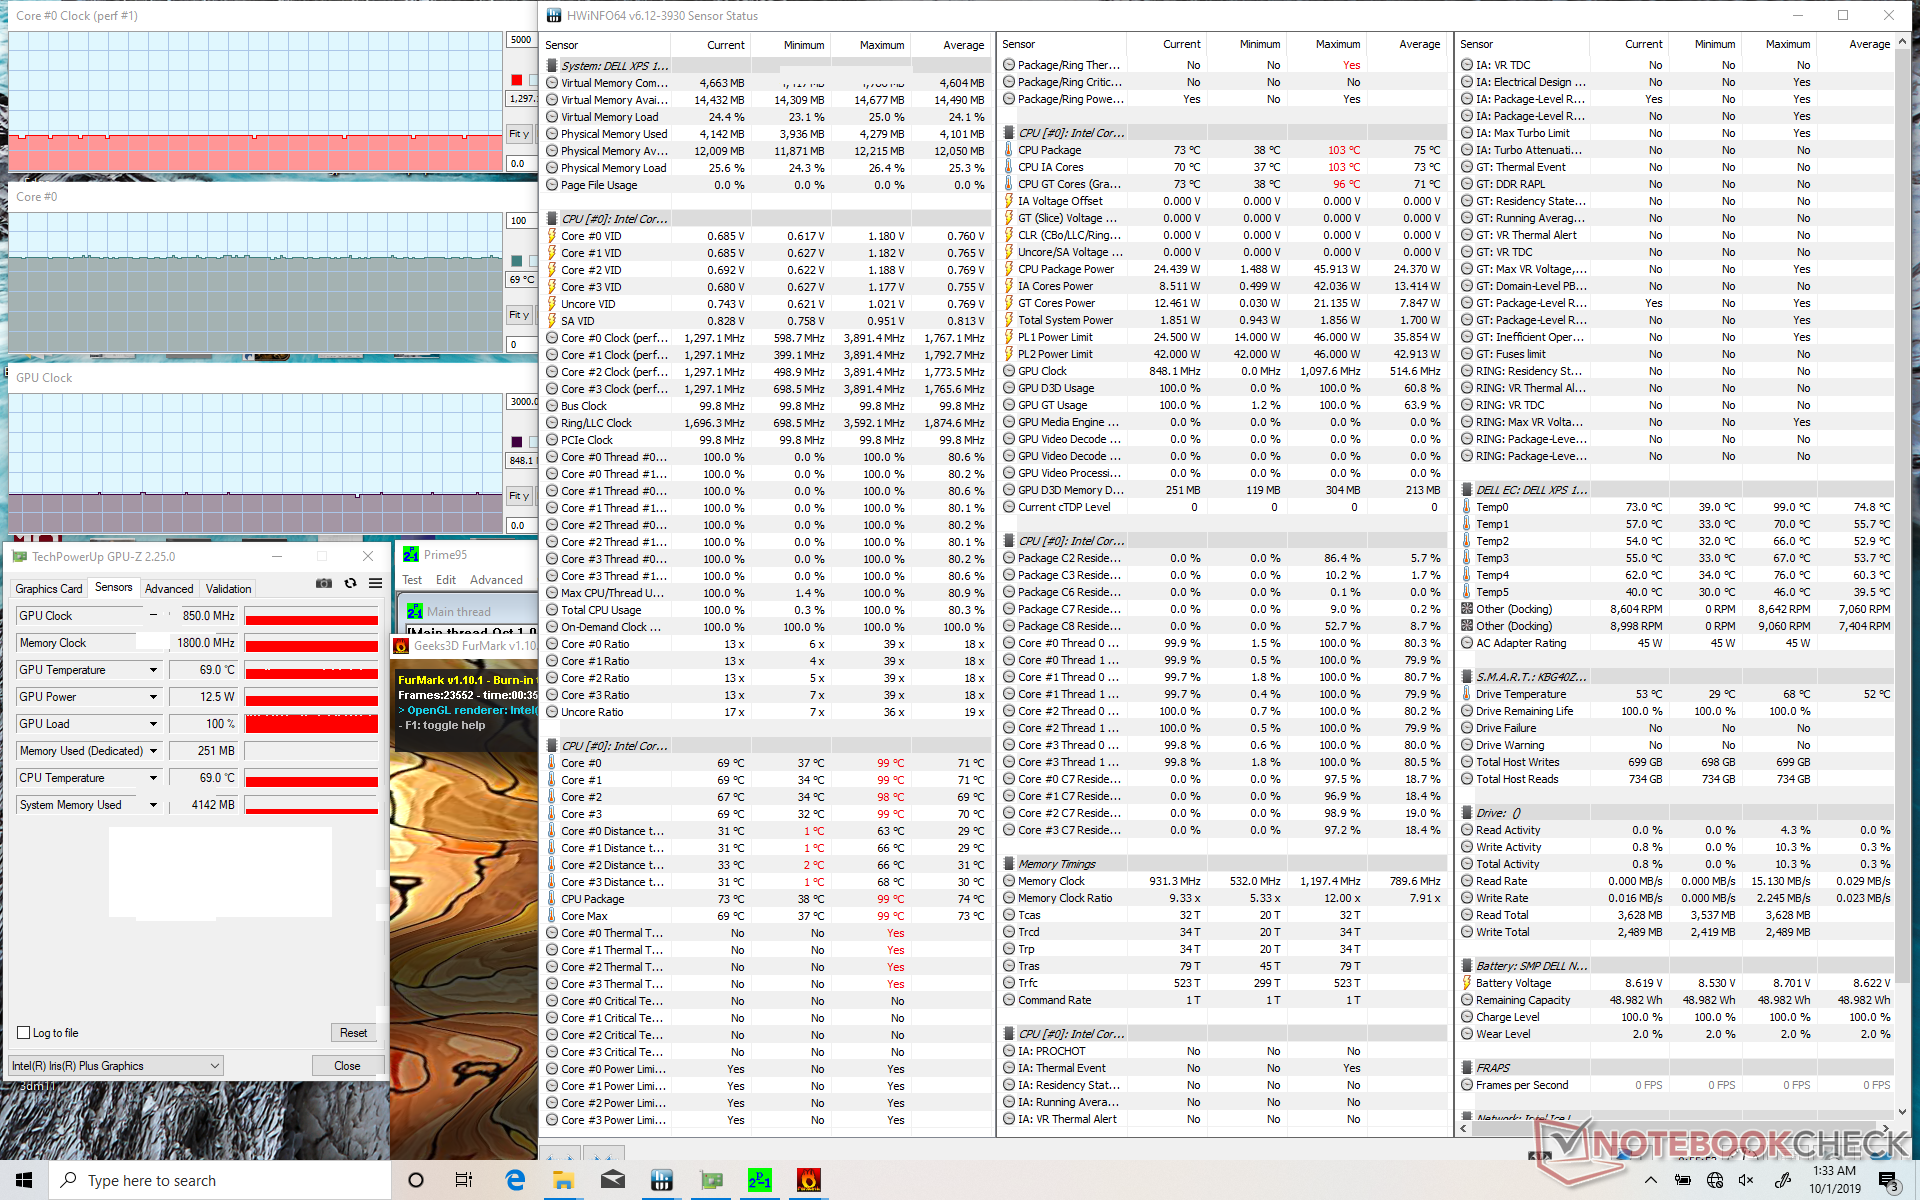1920x1200 pixels.
Task: Expand GPU Temperature sensor dropdown
Action: pos(153,670)
